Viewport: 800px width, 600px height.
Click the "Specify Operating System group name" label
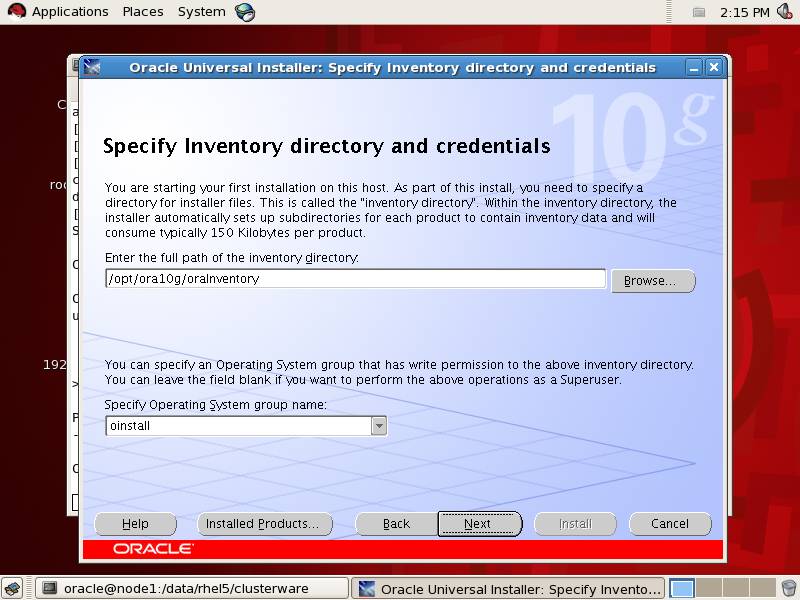coord(215,405)
